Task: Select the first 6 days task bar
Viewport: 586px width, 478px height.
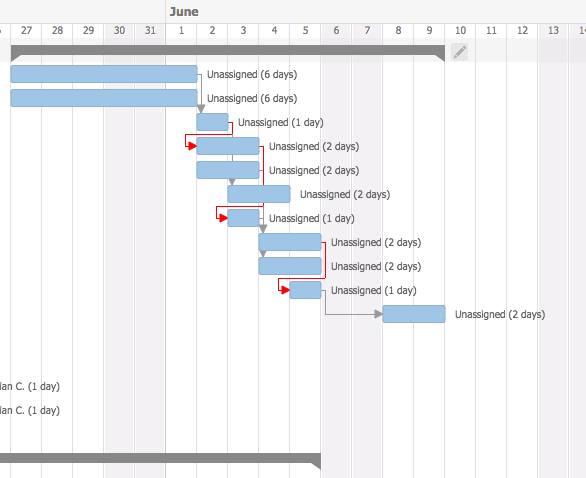Action: [x=104, y=74]
